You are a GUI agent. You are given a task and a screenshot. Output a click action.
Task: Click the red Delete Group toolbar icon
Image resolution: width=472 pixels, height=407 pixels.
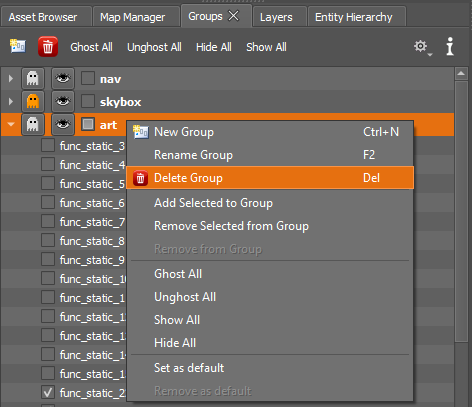[x=48, y=47]
